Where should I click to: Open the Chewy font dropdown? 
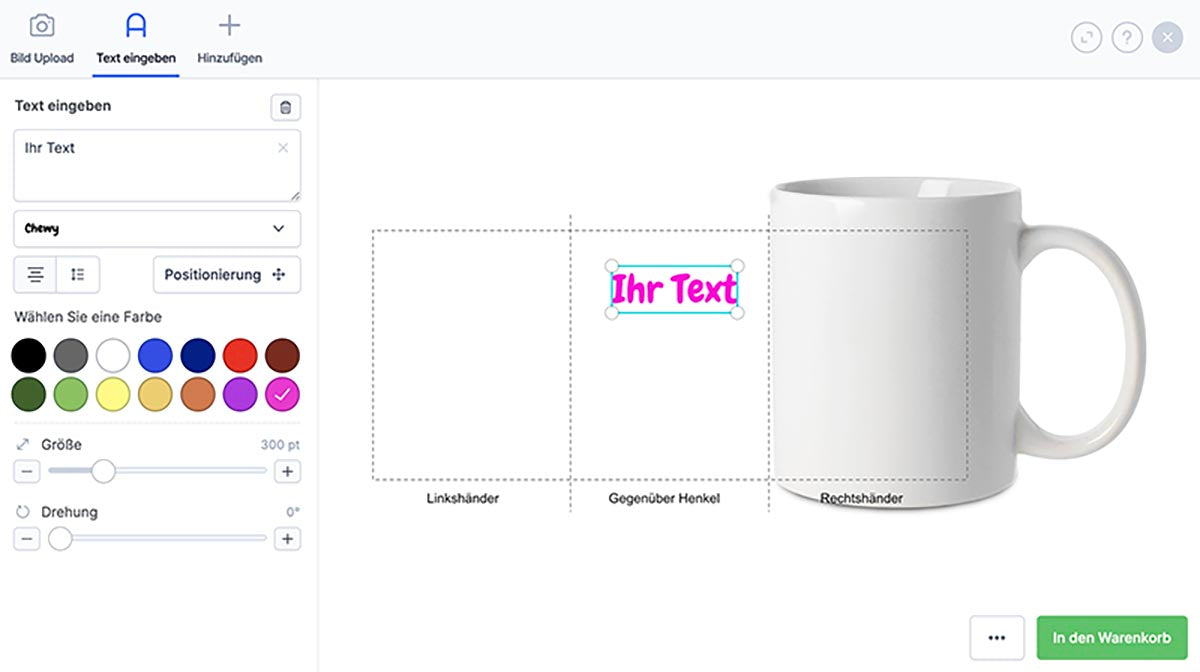pyautogui.click(x=157, y=229)
